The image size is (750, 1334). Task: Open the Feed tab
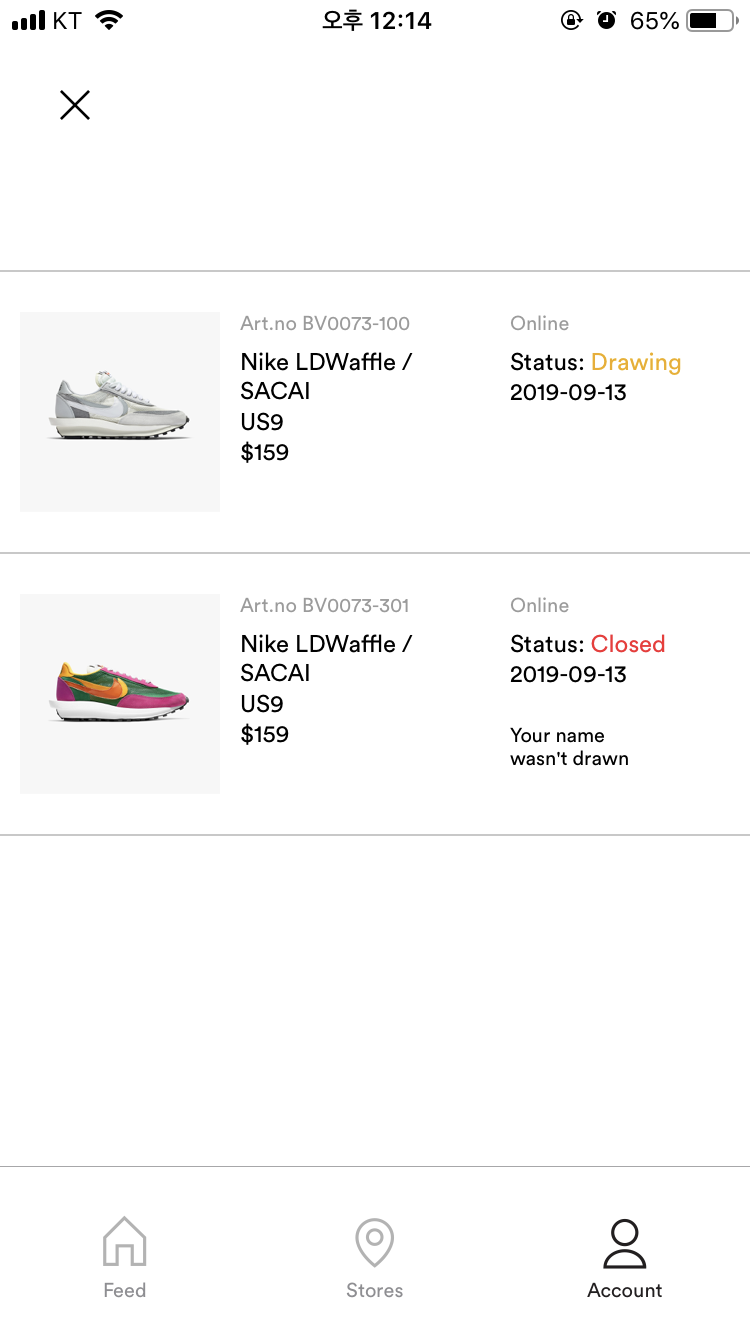pos(125,1258)
